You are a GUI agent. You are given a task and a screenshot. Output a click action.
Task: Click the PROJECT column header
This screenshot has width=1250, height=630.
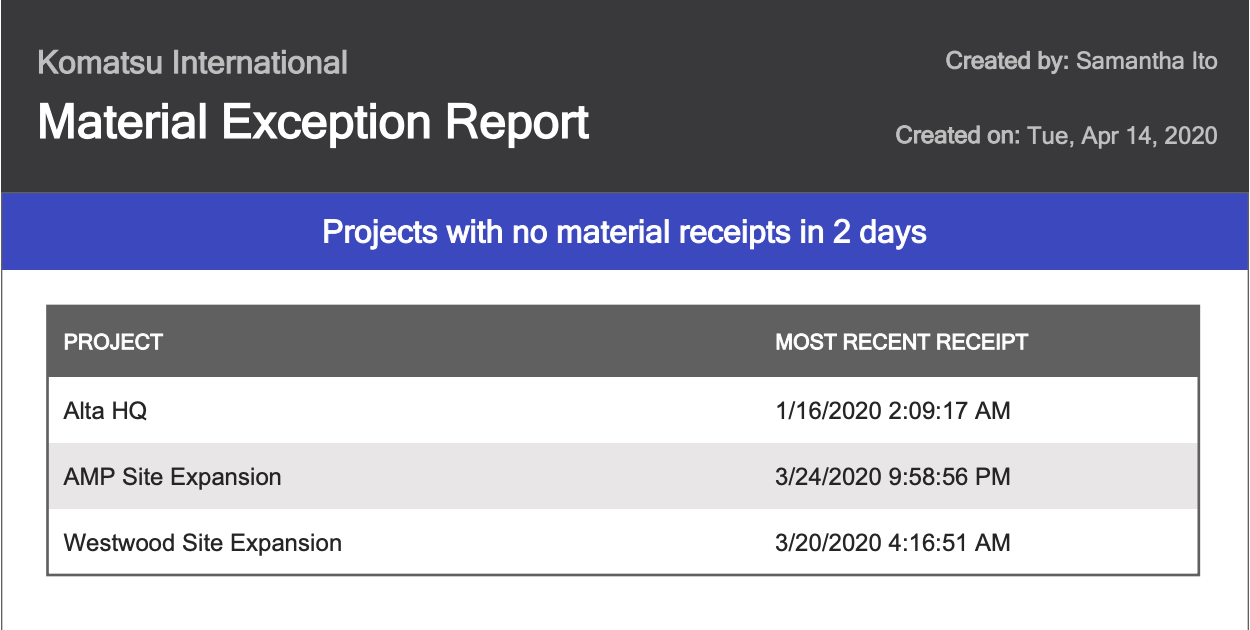(113, 342)
